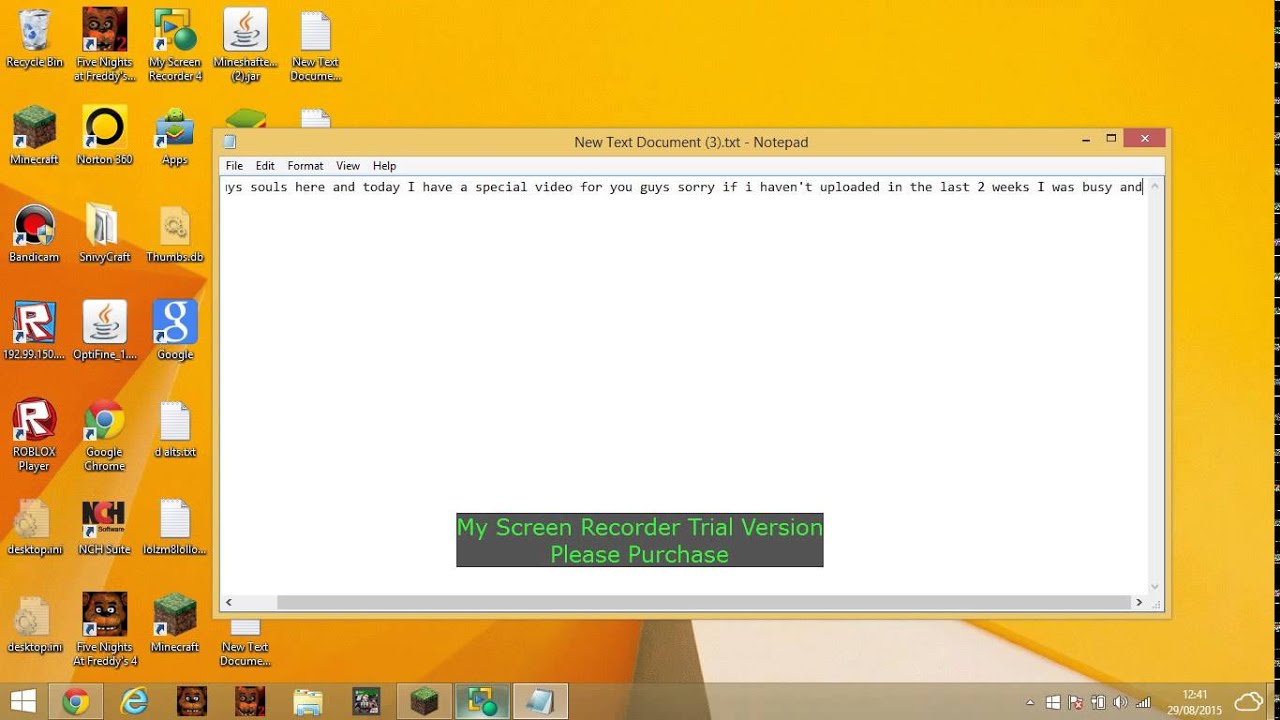The height and width of the screenshot is (720, 1280).
Task: Select the OptiFine_1... jar file icon
Action: [x=105, y=331]
